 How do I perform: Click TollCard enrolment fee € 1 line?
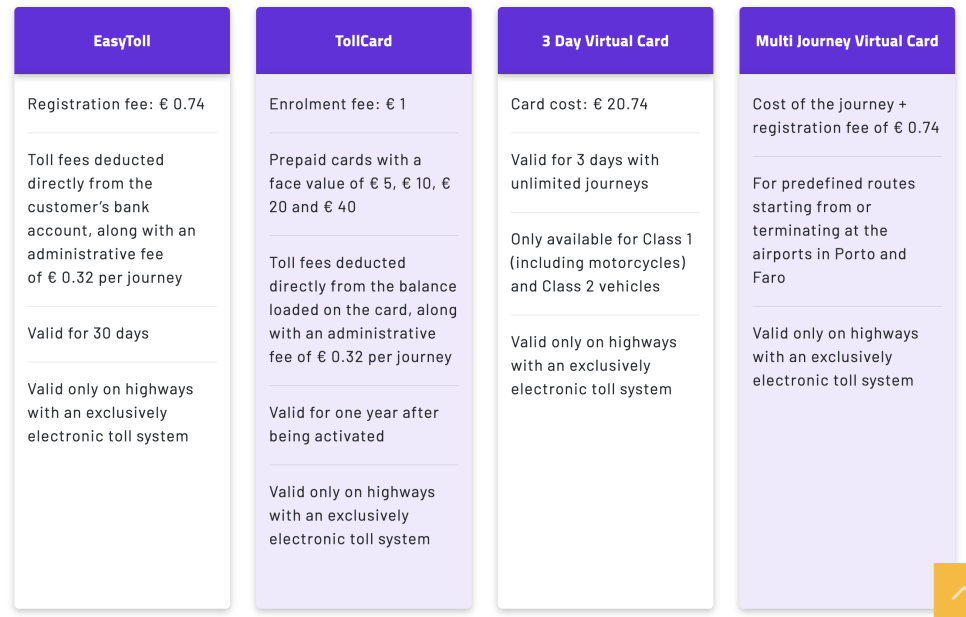[x=338, y=104]
